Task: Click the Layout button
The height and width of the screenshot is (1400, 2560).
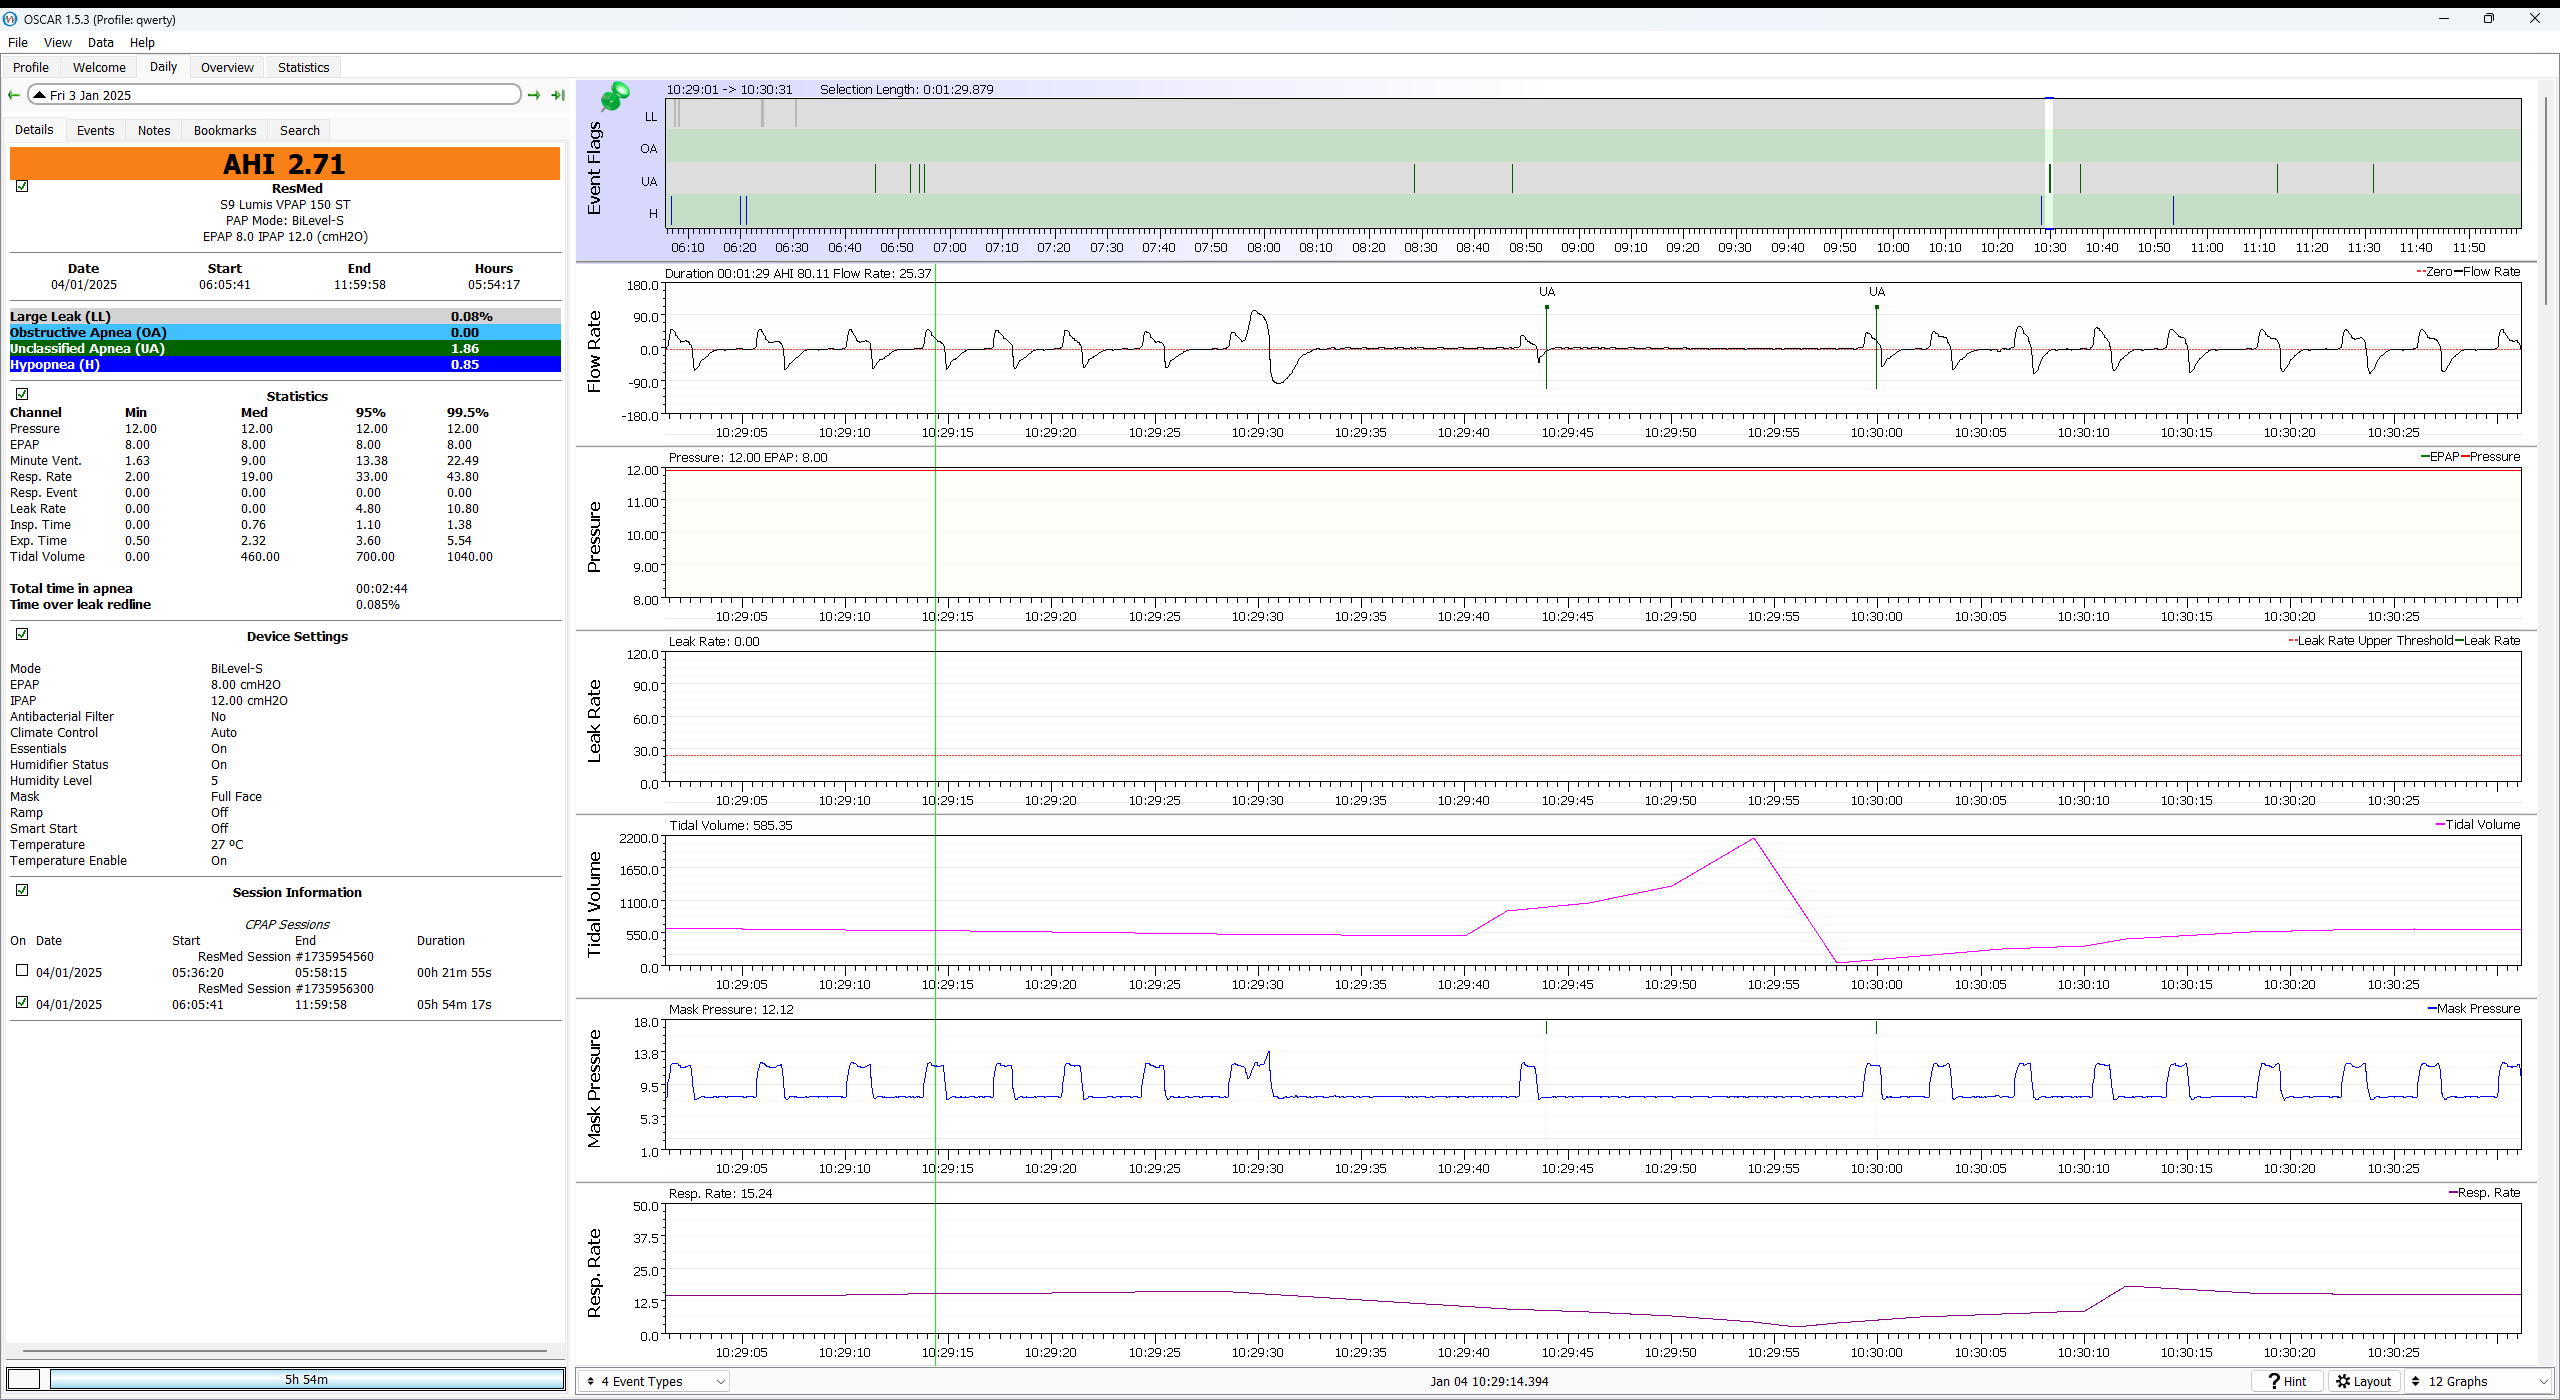Action: tap(2364, 1381)
